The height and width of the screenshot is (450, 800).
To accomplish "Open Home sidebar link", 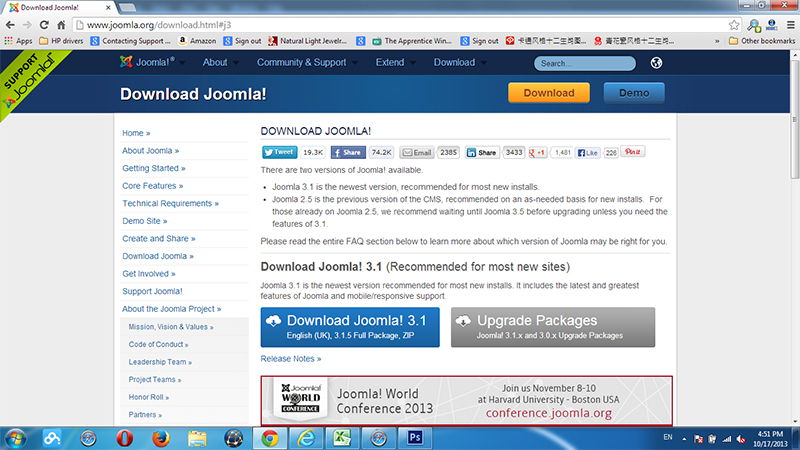I will [136, 133].
